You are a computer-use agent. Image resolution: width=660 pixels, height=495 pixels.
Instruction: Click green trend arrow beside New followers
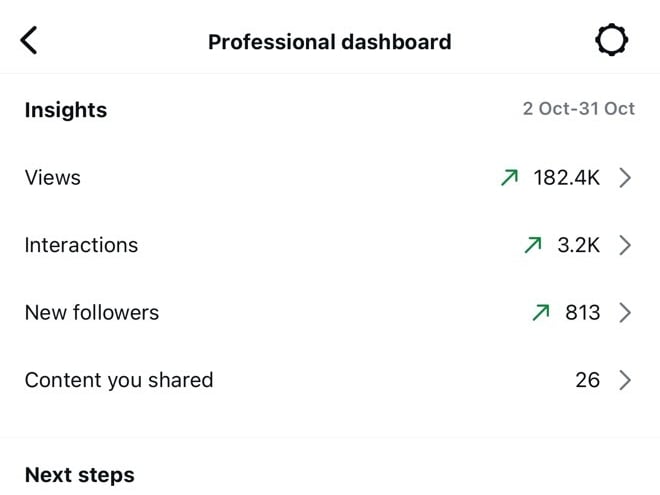tap(541, 312)
